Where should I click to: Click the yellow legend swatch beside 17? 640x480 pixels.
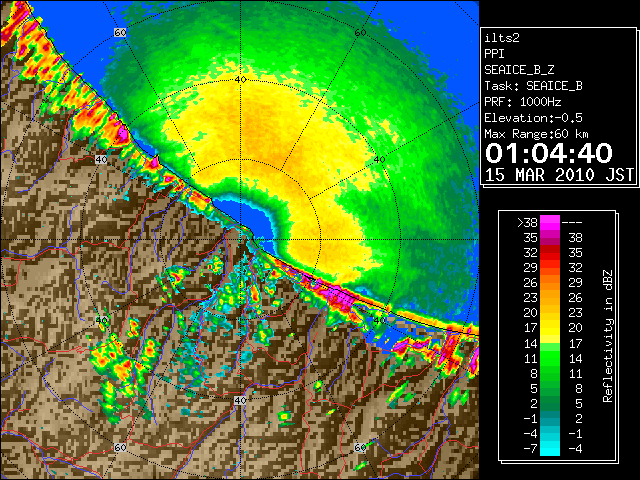pos(550,327)
